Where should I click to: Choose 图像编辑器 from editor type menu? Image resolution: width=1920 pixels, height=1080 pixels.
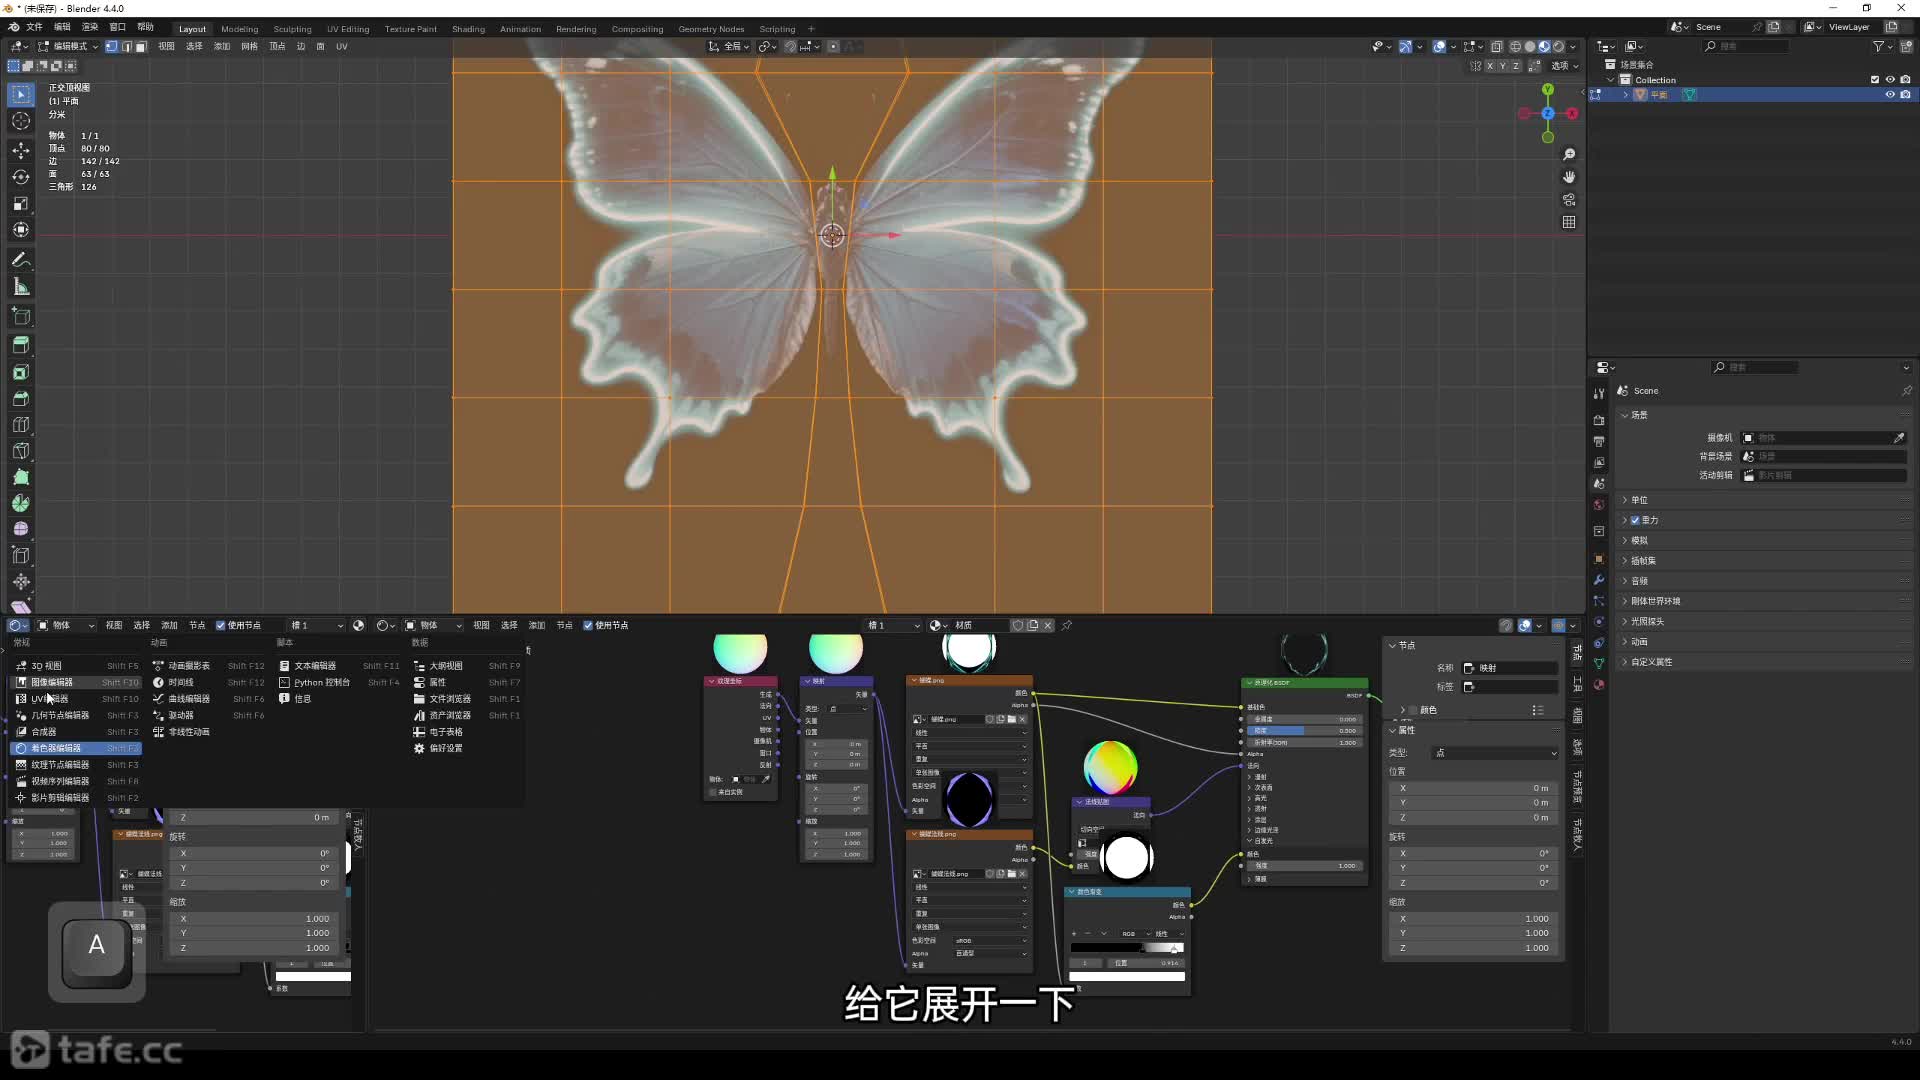(76, 683)
